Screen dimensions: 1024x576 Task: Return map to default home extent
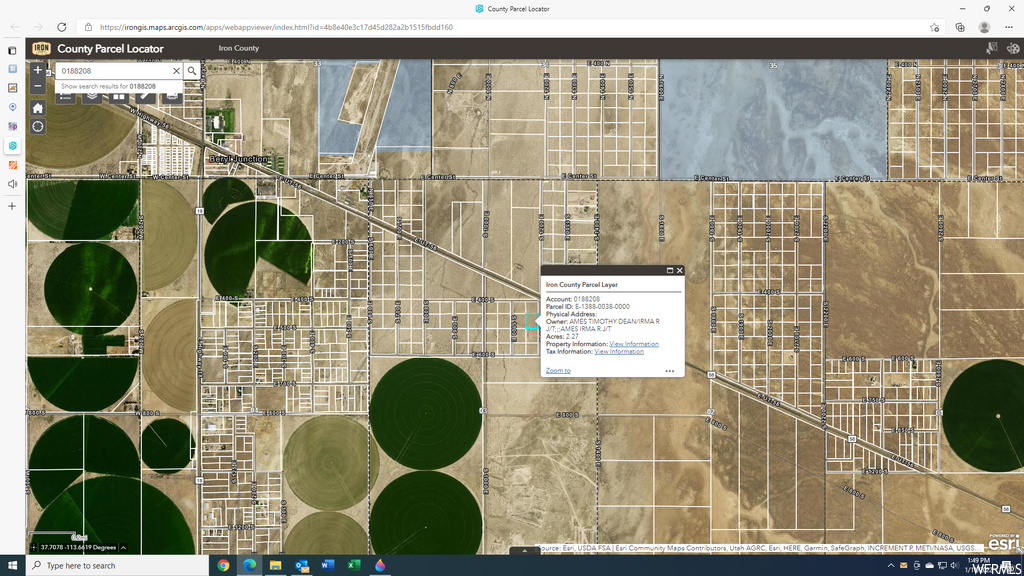37,108
